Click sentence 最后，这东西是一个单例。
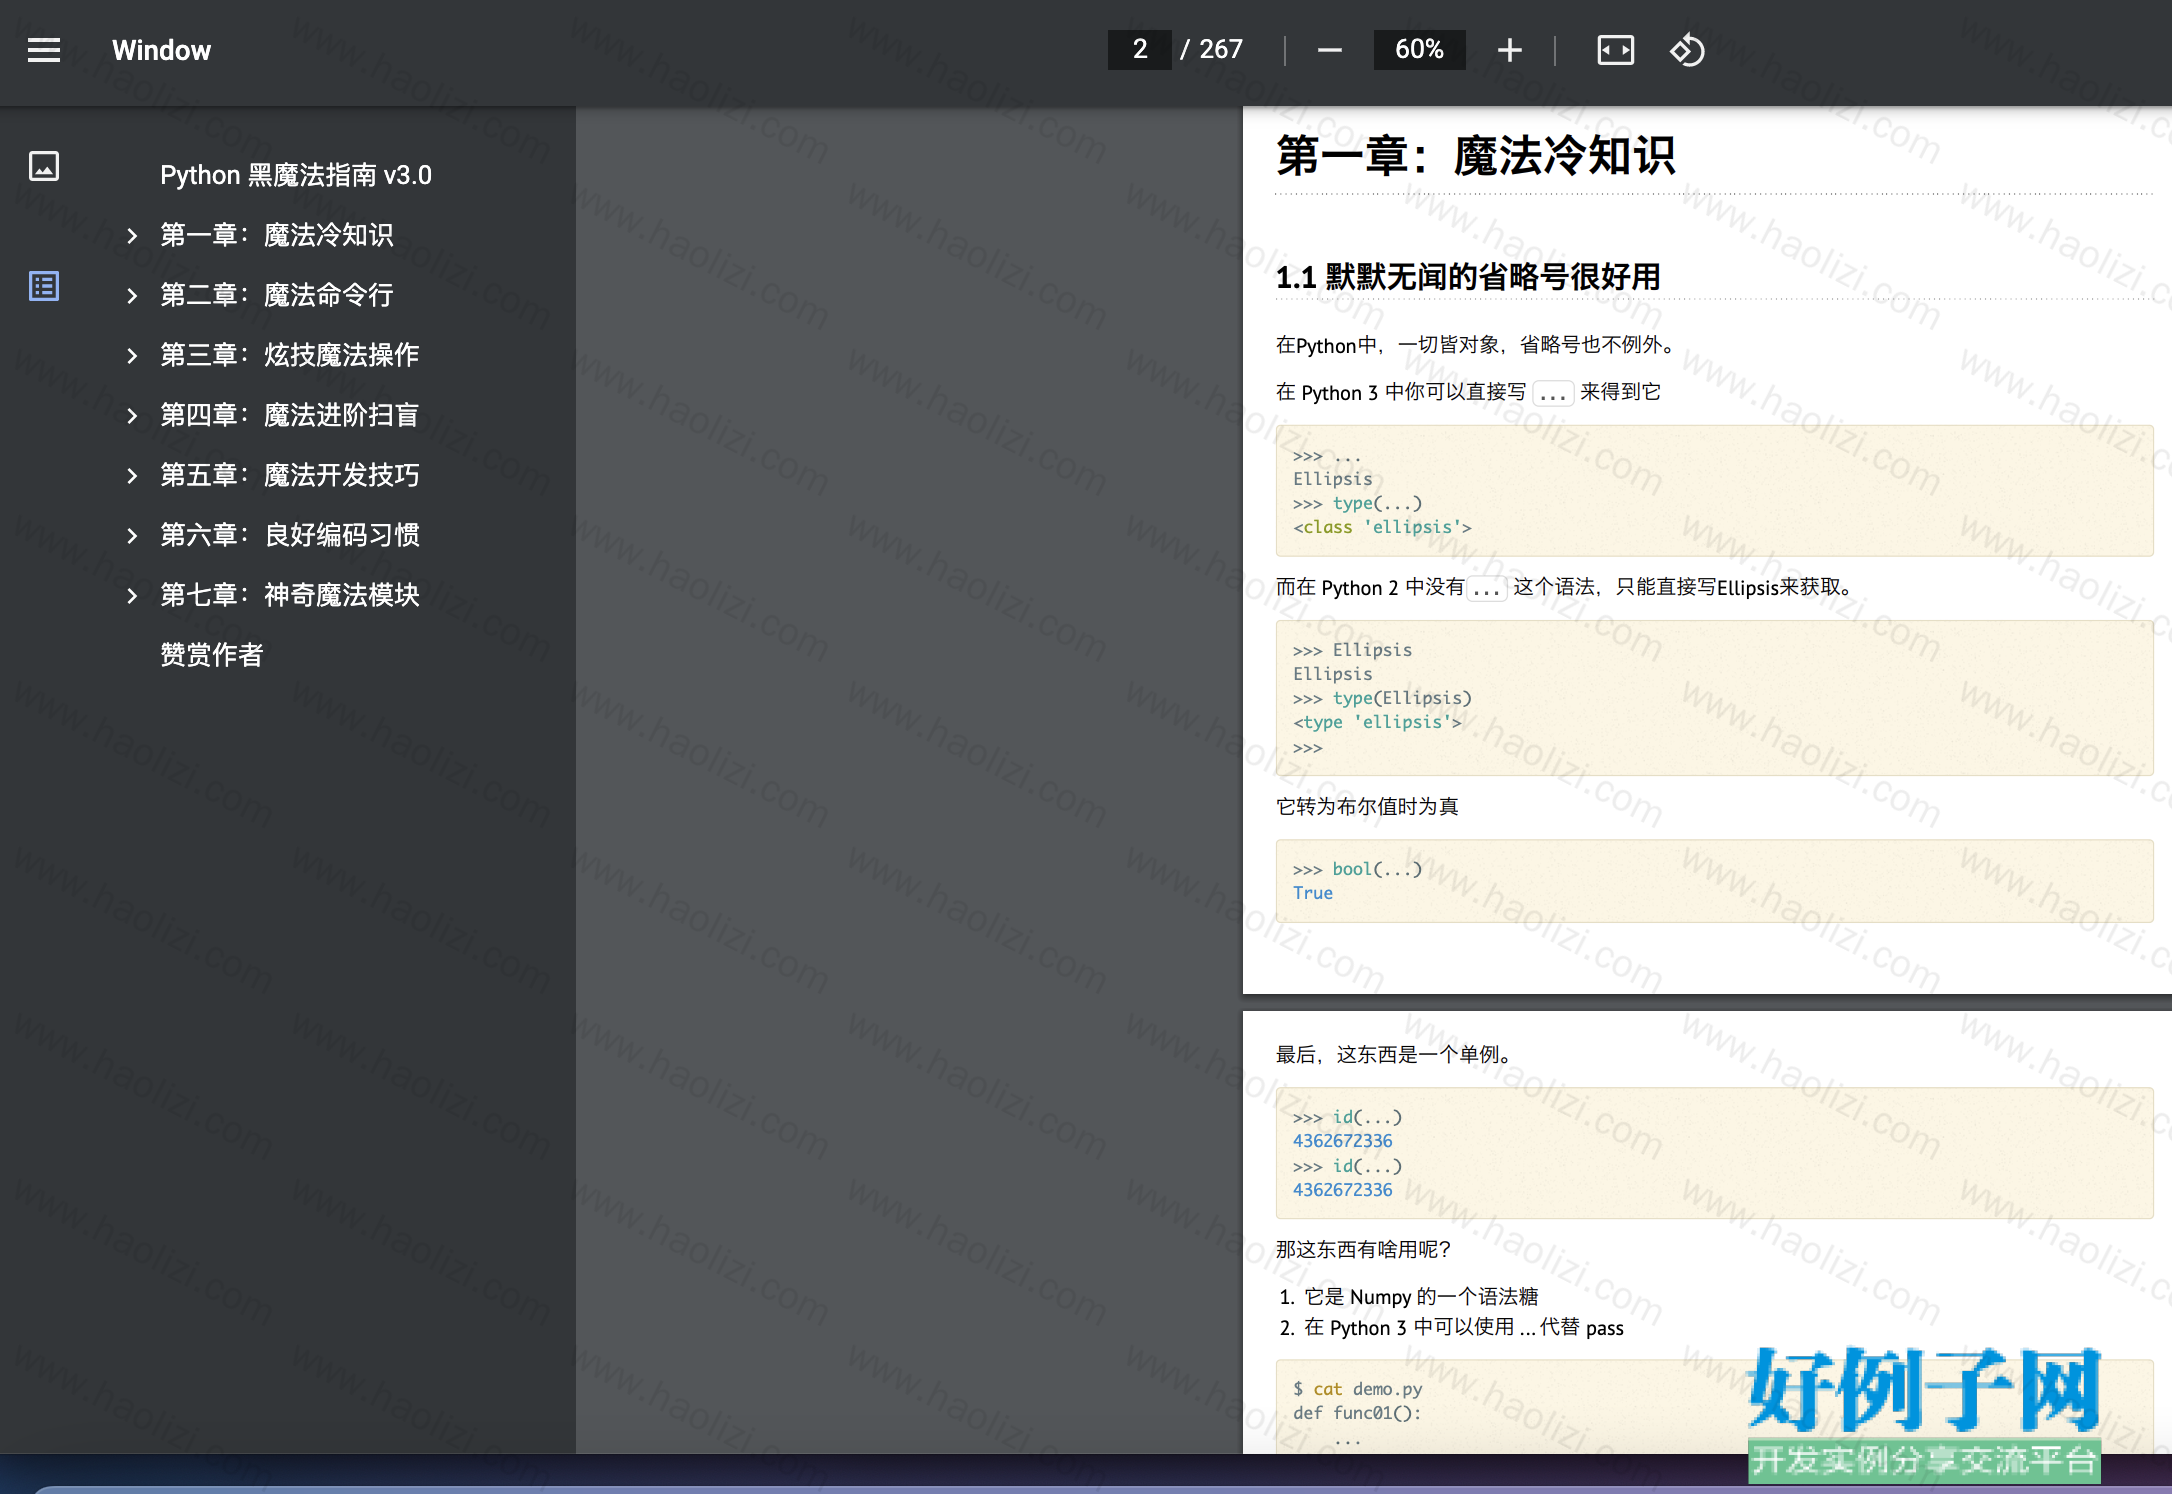The width and height of the screenshot is (2172, 1494). coord(1397,1054)
